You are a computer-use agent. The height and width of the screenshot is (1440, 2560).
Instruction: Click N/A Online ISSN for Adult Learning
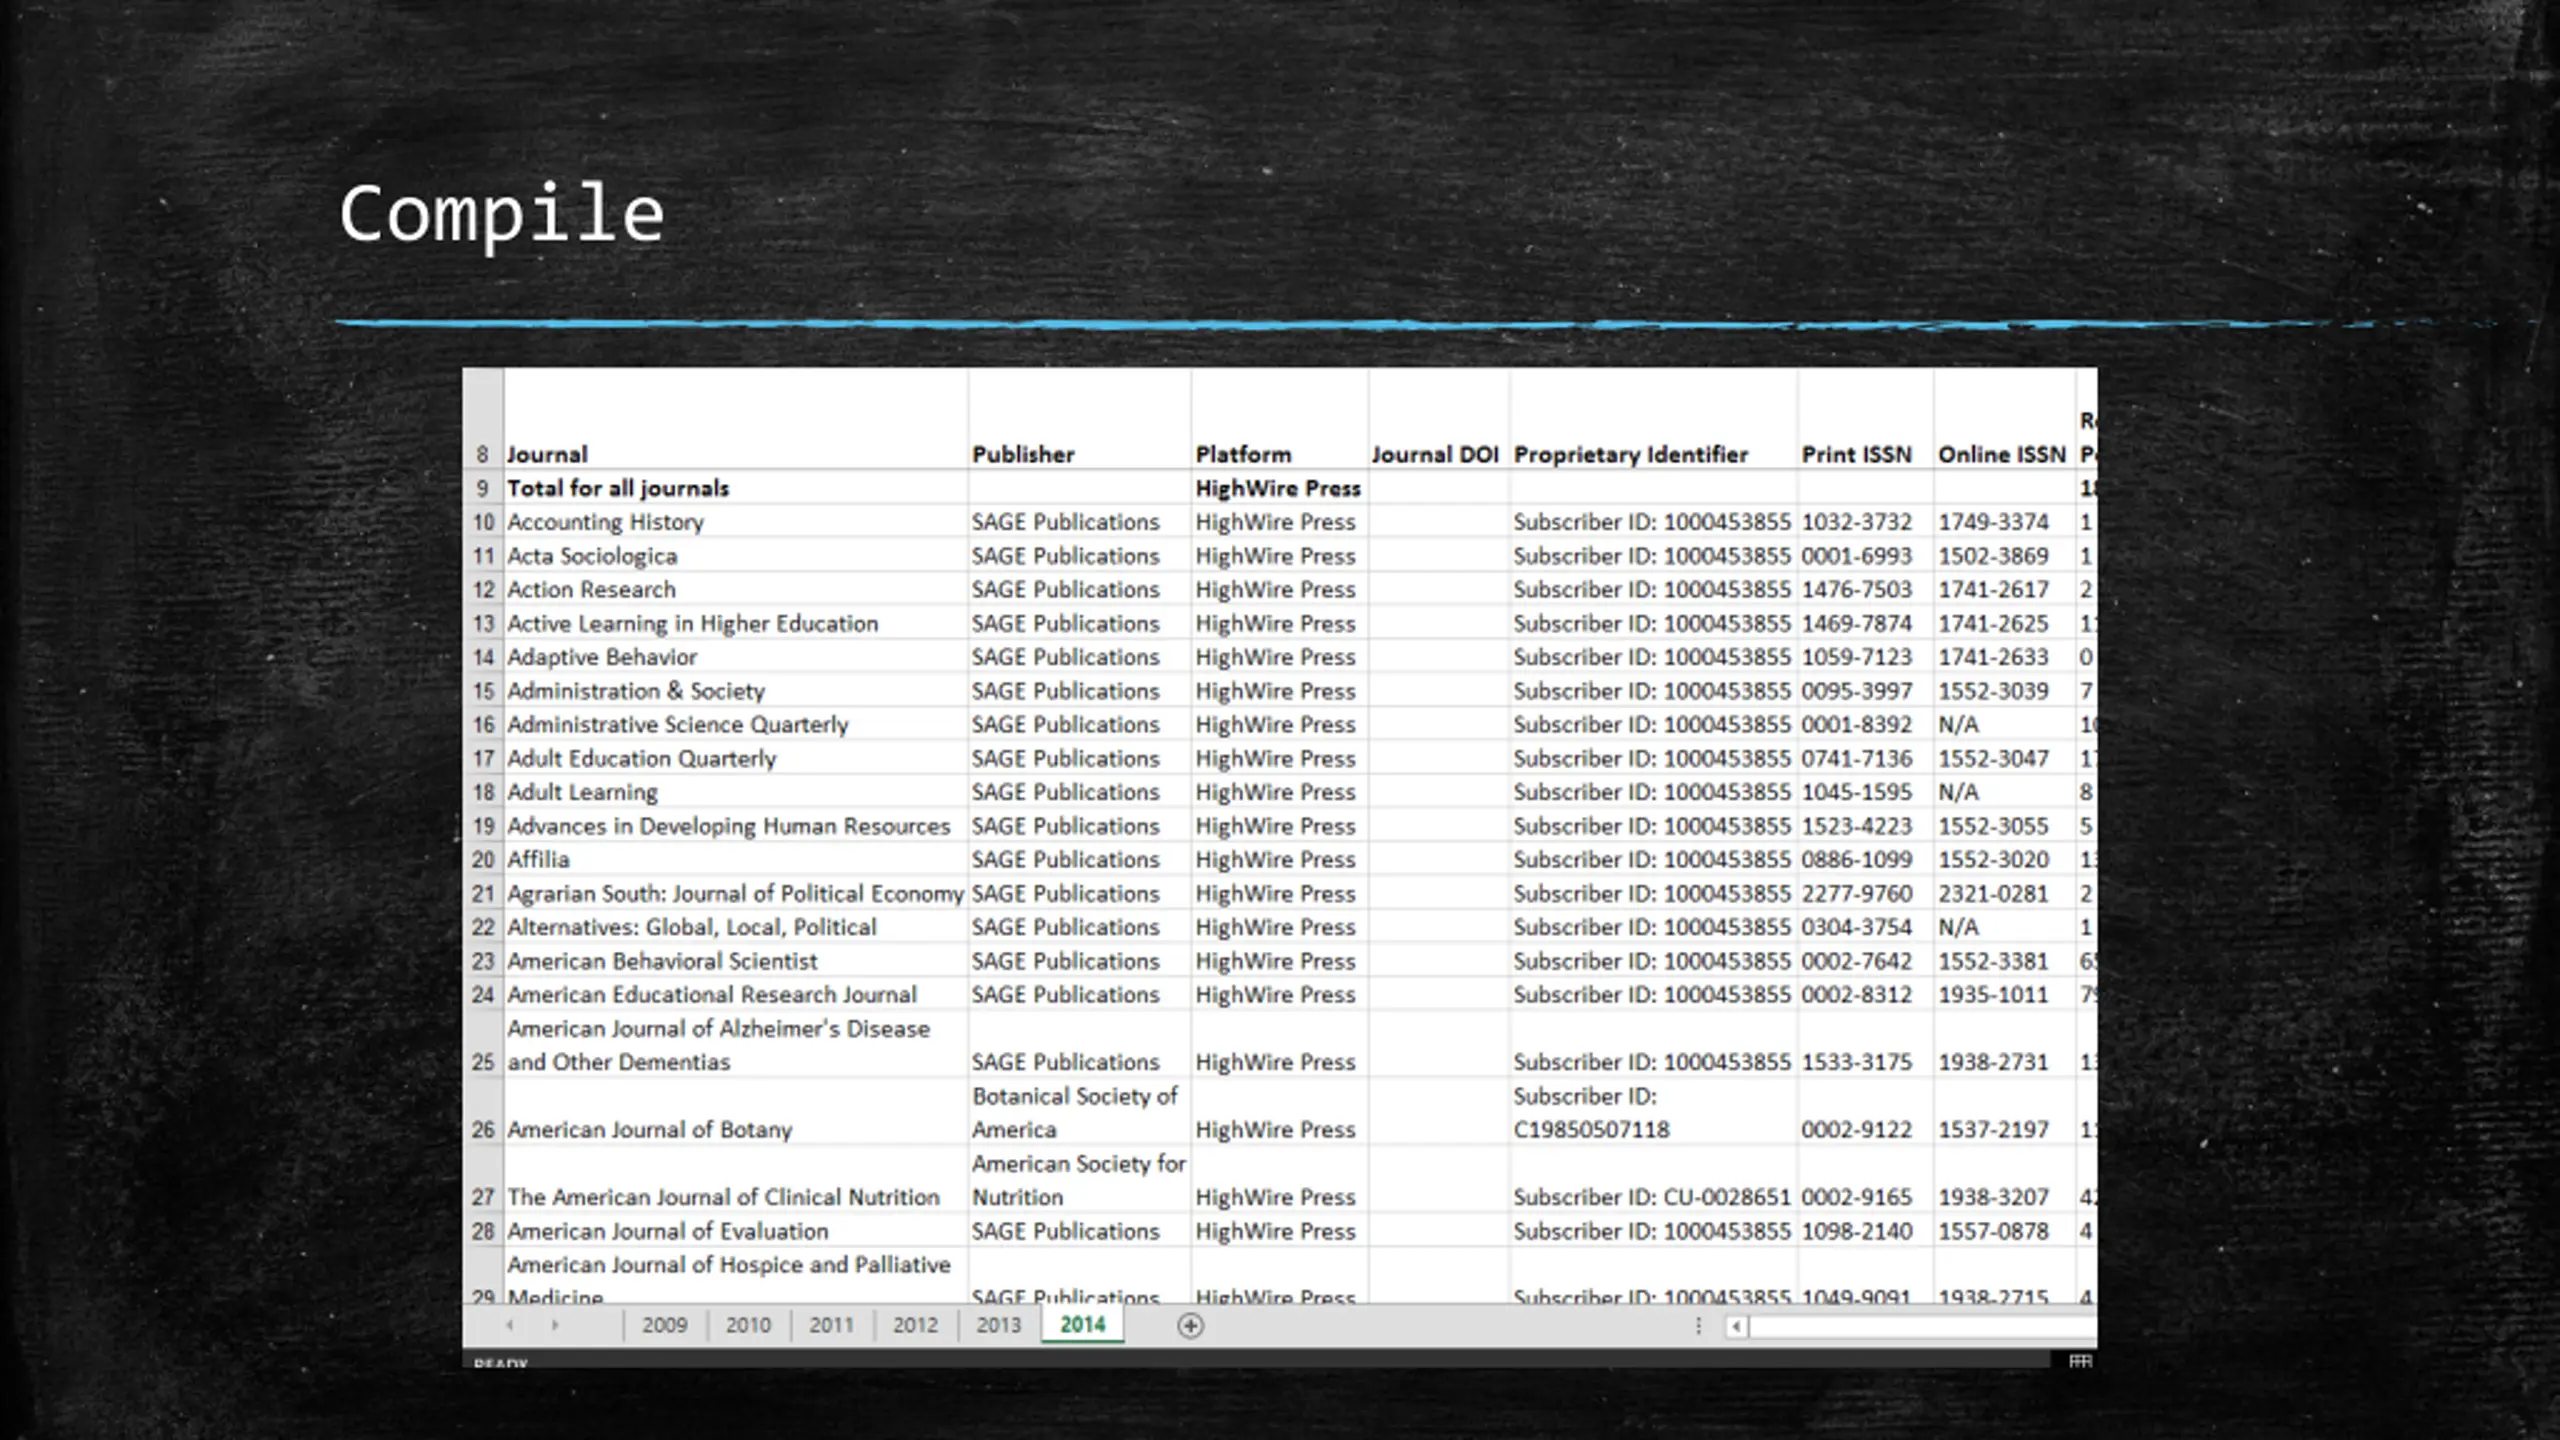coord(2004,792)
